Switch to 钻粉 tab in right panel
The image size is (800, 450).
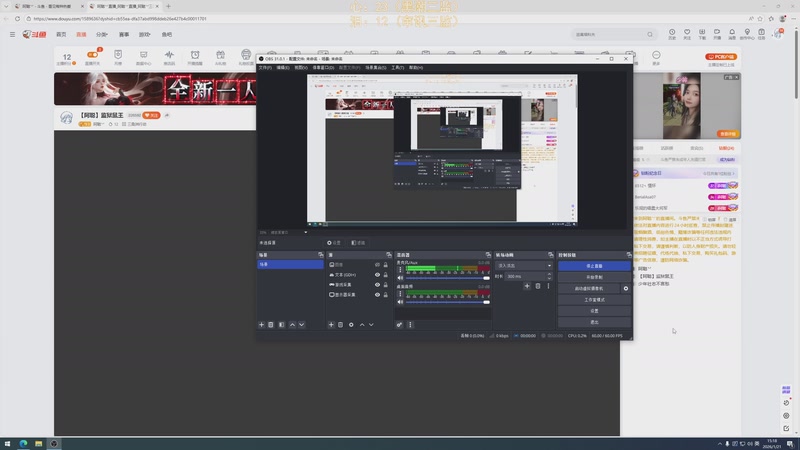(726, 148)
